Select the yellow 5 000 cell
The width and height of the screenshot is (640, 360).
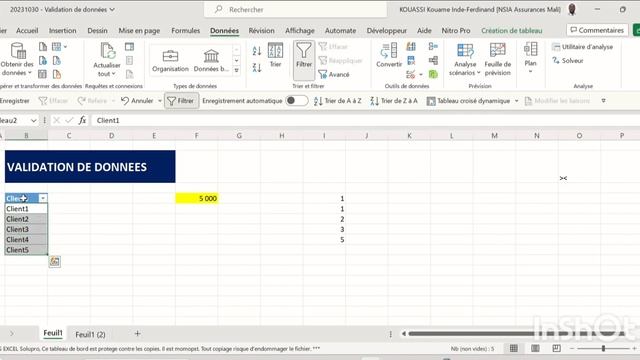click(197, 198)
